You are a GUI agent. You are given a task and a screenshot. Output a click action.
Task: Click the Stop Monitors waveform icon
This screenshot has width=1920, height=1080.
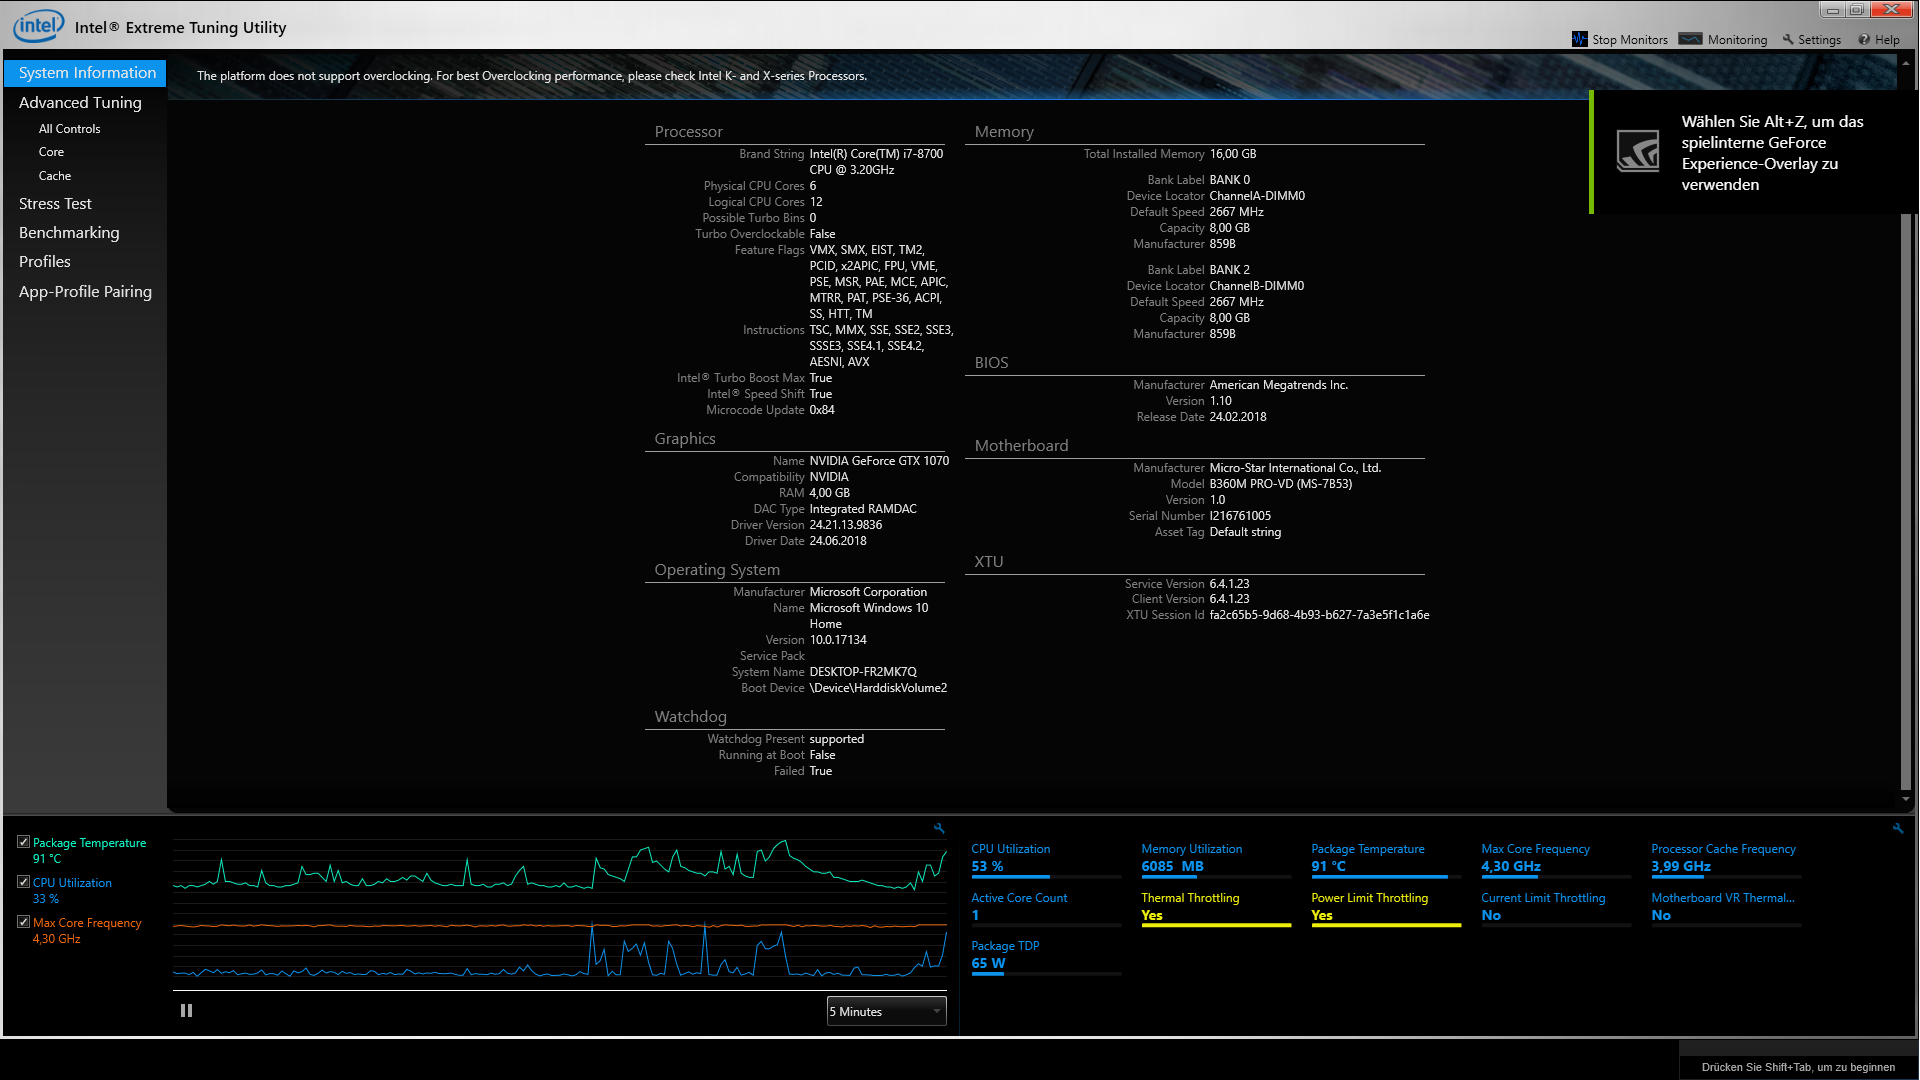1579,39
